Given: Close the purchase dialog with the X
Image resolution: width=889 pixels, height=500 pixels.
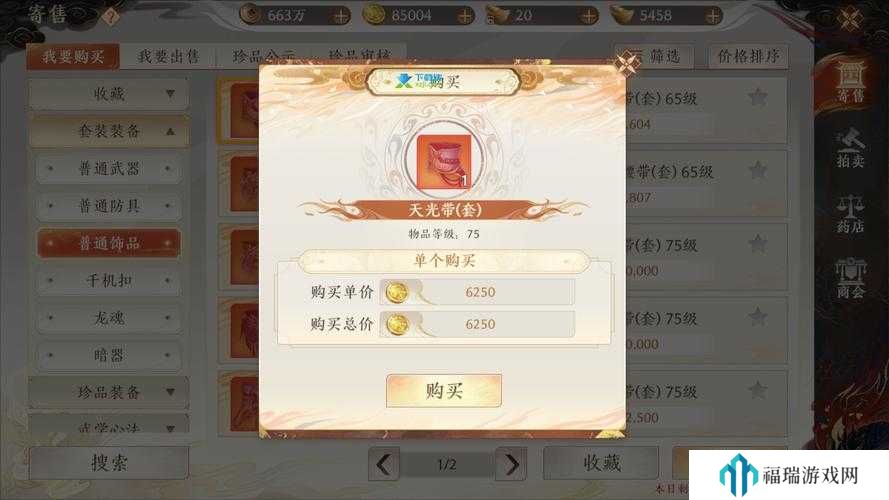Looking at the screenshot, I should coord(627,63).
